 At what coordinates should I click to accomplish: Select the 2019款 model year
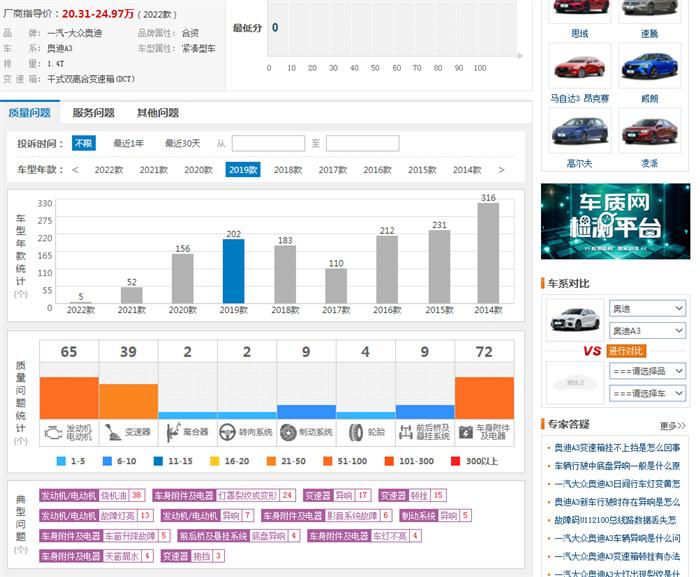click(243, 170)
